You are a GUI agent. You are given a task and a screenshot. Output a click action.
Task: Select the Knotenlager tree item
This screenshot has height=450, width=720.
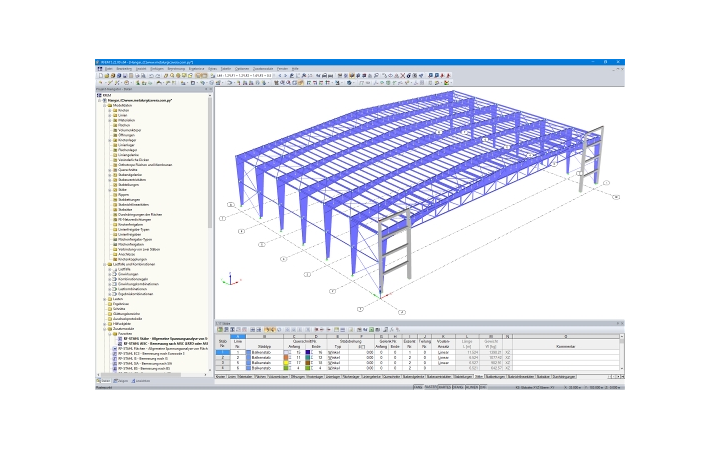coord(126,140)
